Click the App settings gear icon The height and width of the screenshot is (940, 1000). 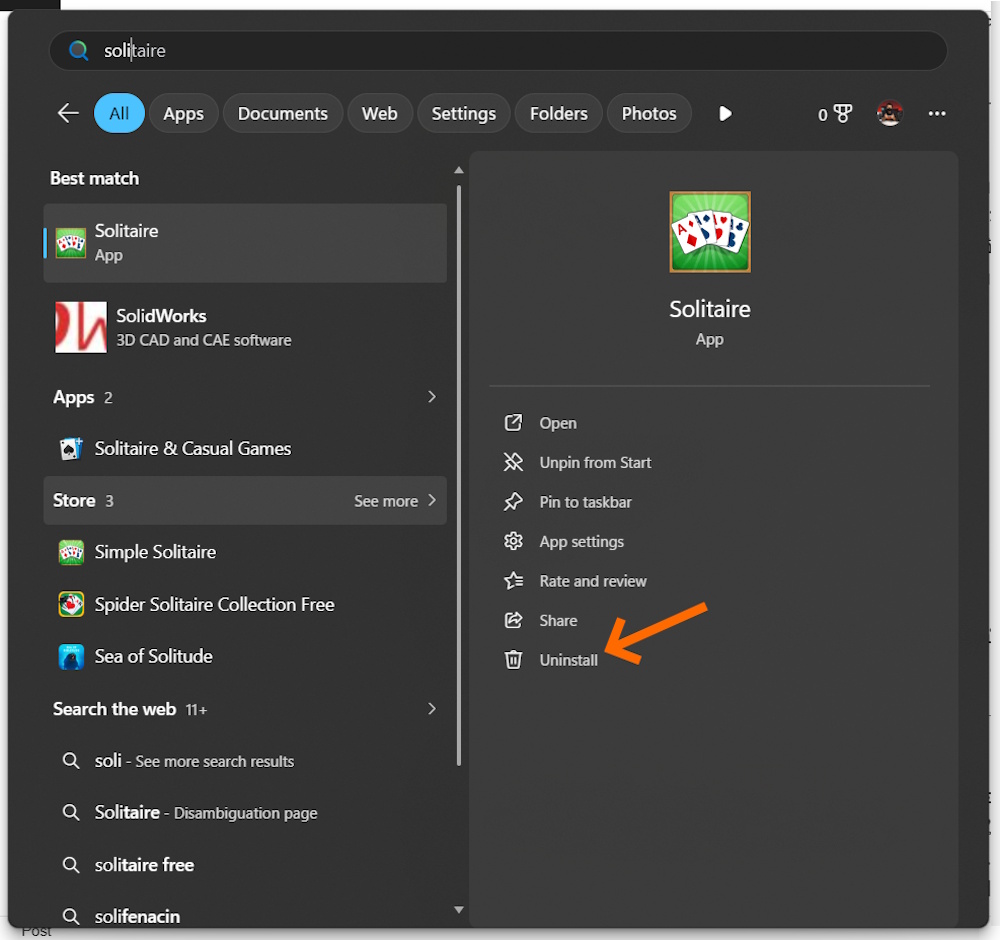pos(513,541)
